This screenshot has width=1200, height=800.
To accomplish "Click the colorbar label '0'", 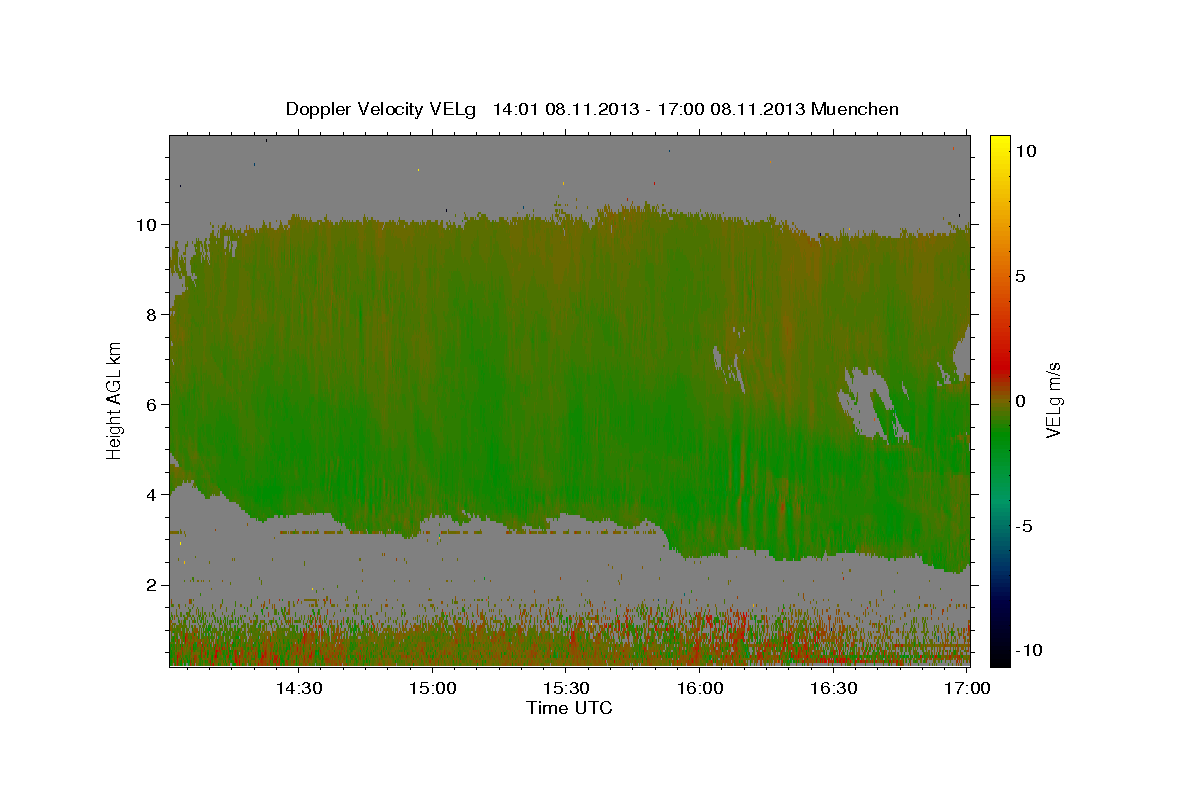I will pyautogui.click(x=1020, y=400).
